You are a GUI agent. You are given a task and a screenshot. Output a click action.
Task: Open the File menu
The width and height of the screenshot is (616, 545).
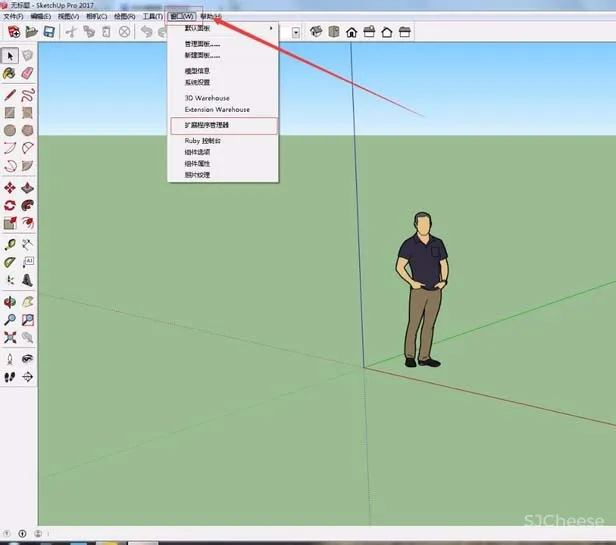click(13, 17)
